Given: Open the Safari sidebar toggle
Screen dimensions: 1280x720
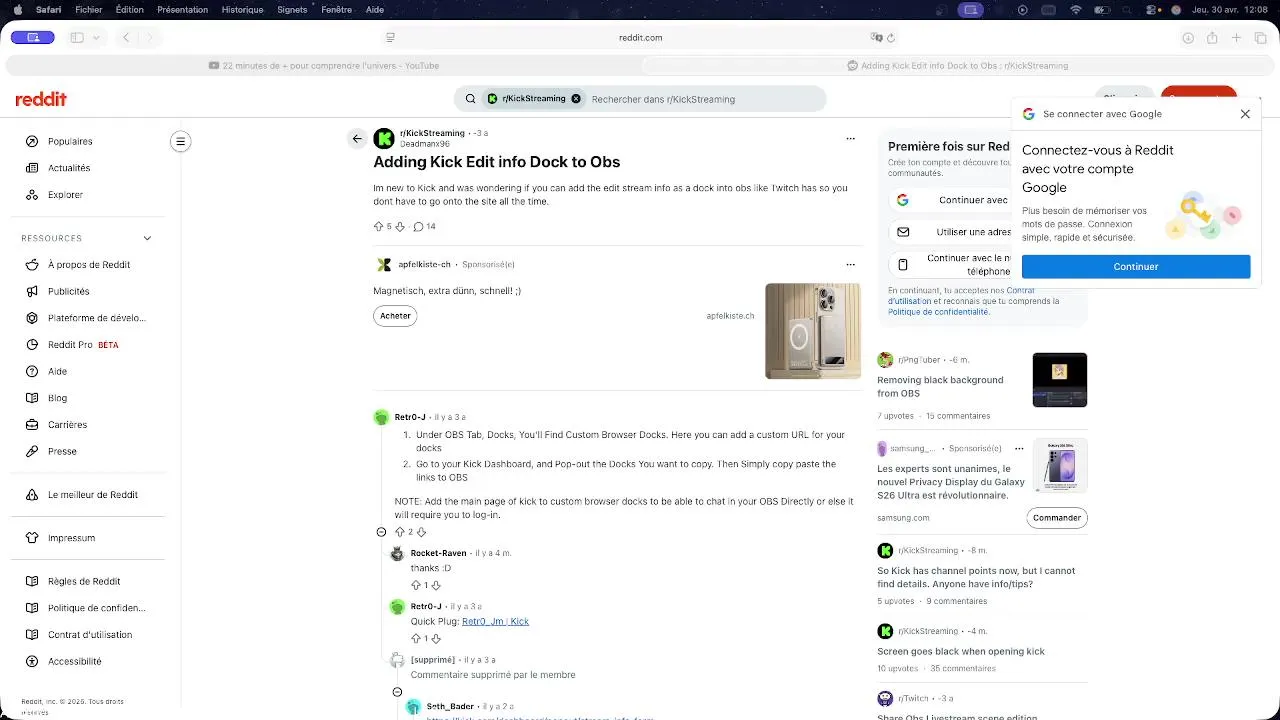Looking at the screenshot, I should pos(77,38).
